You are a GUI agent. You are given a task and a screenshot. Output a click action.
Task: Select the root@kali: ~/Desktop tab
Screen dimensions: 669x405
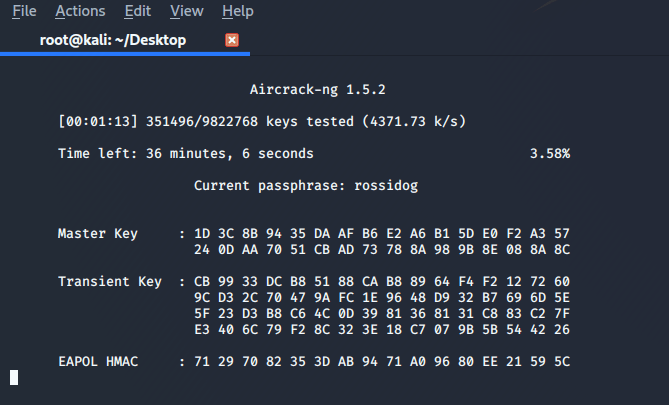pyautogui.click(x=112, y=40)
